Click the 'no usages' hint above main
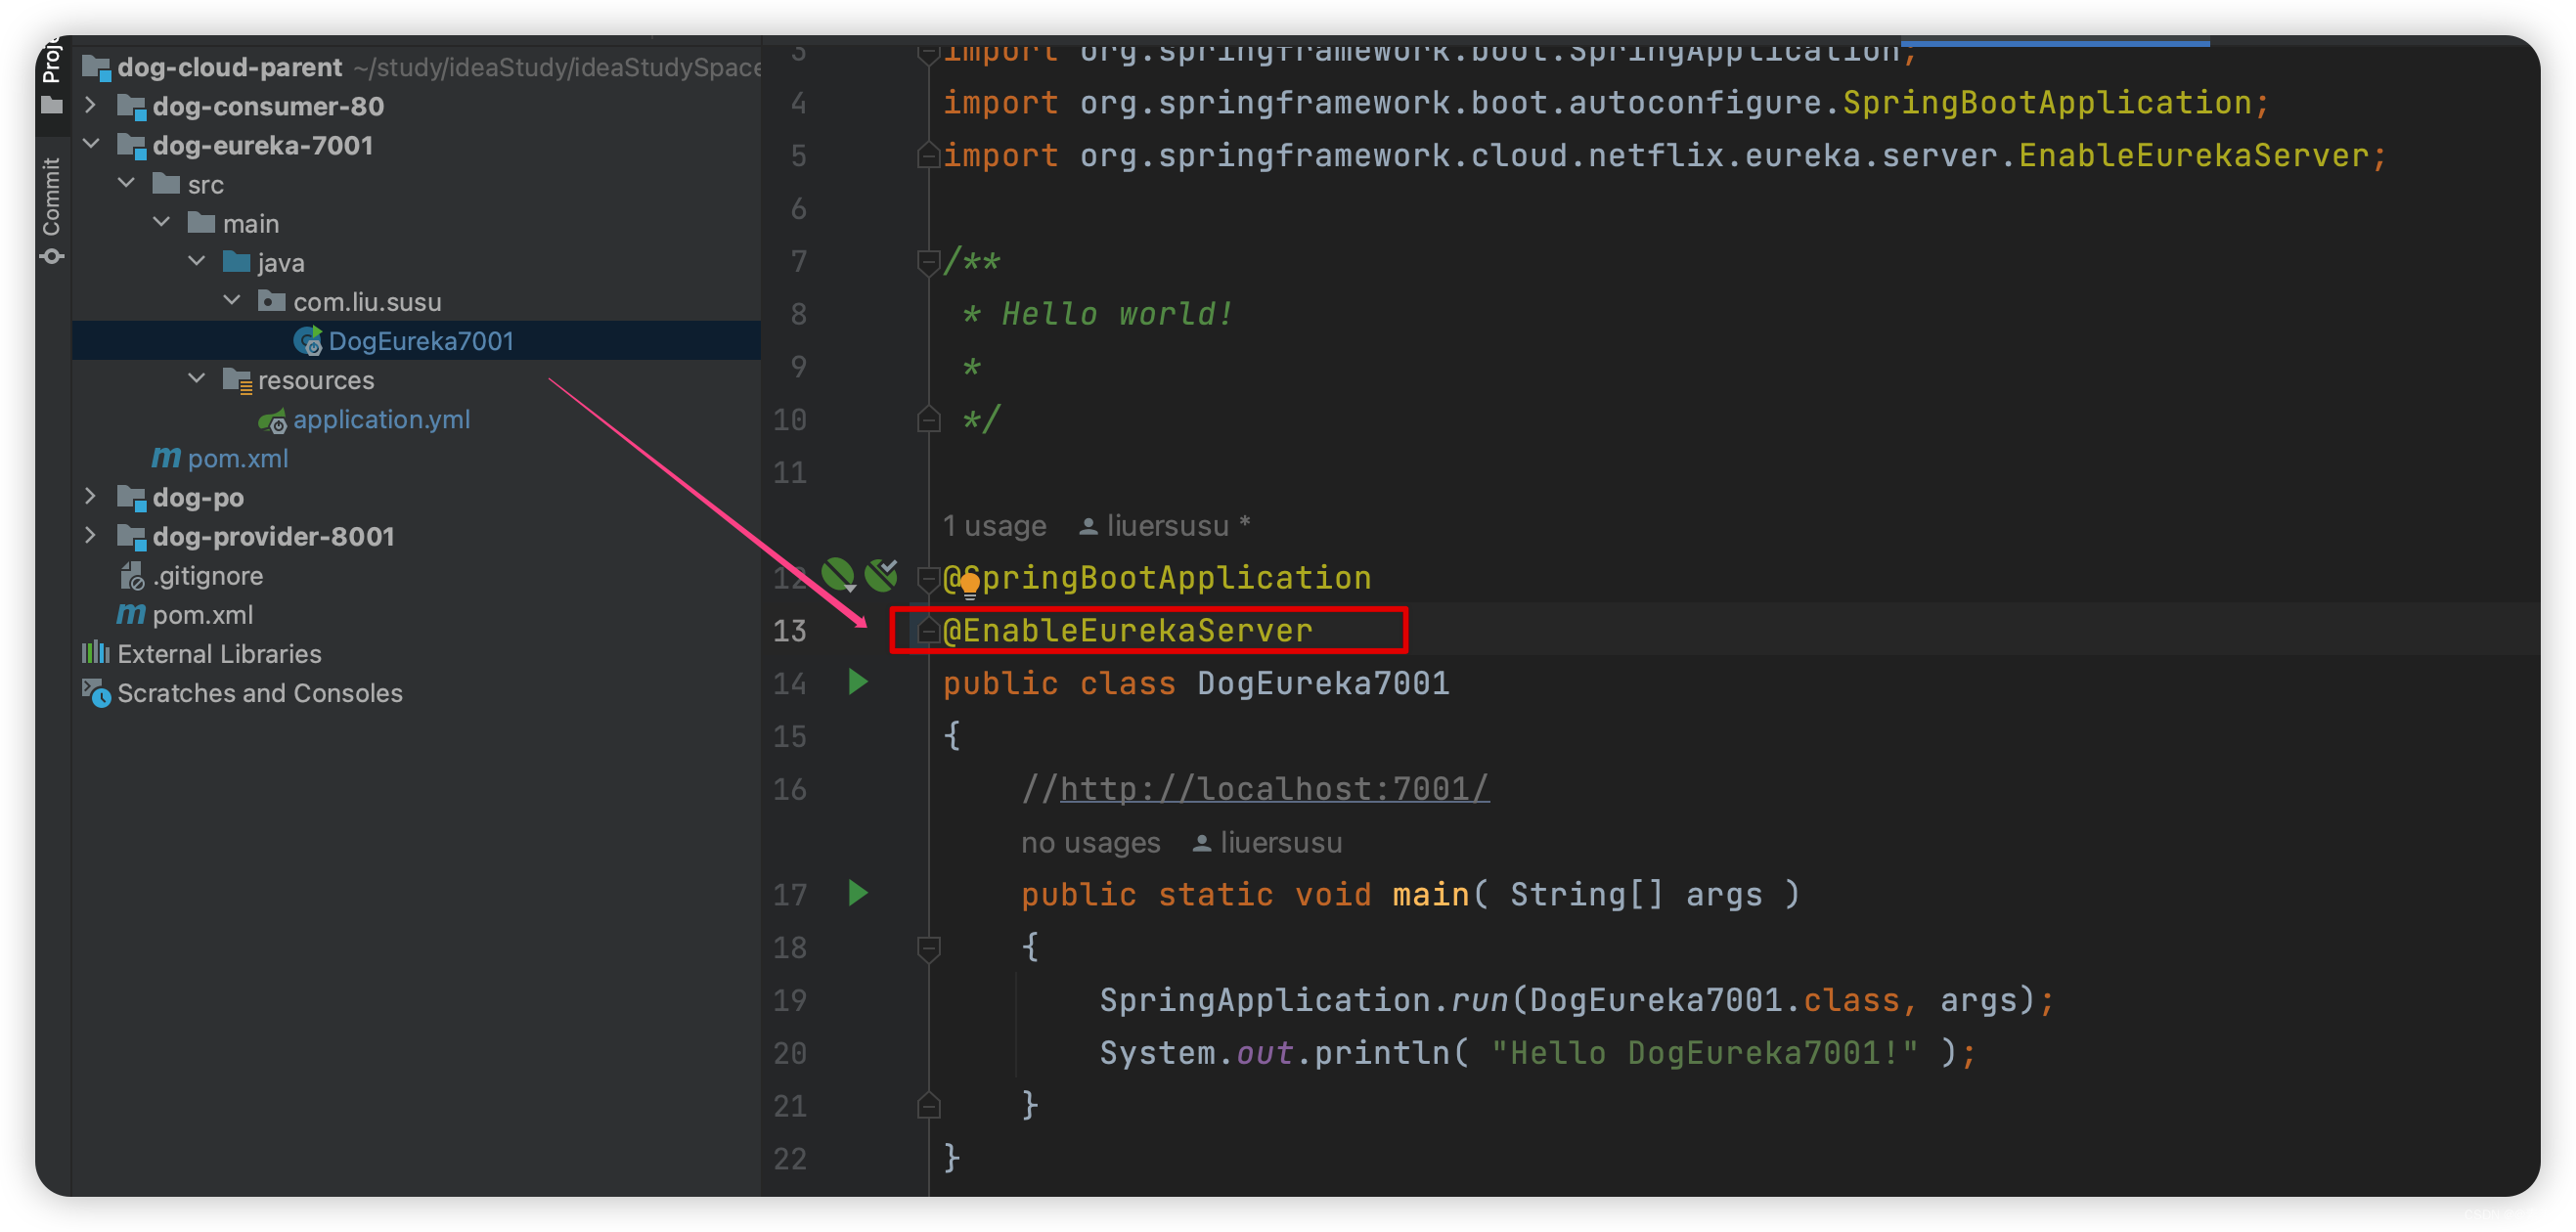Screen dimensions: 2576x1232 (1090, 842)
